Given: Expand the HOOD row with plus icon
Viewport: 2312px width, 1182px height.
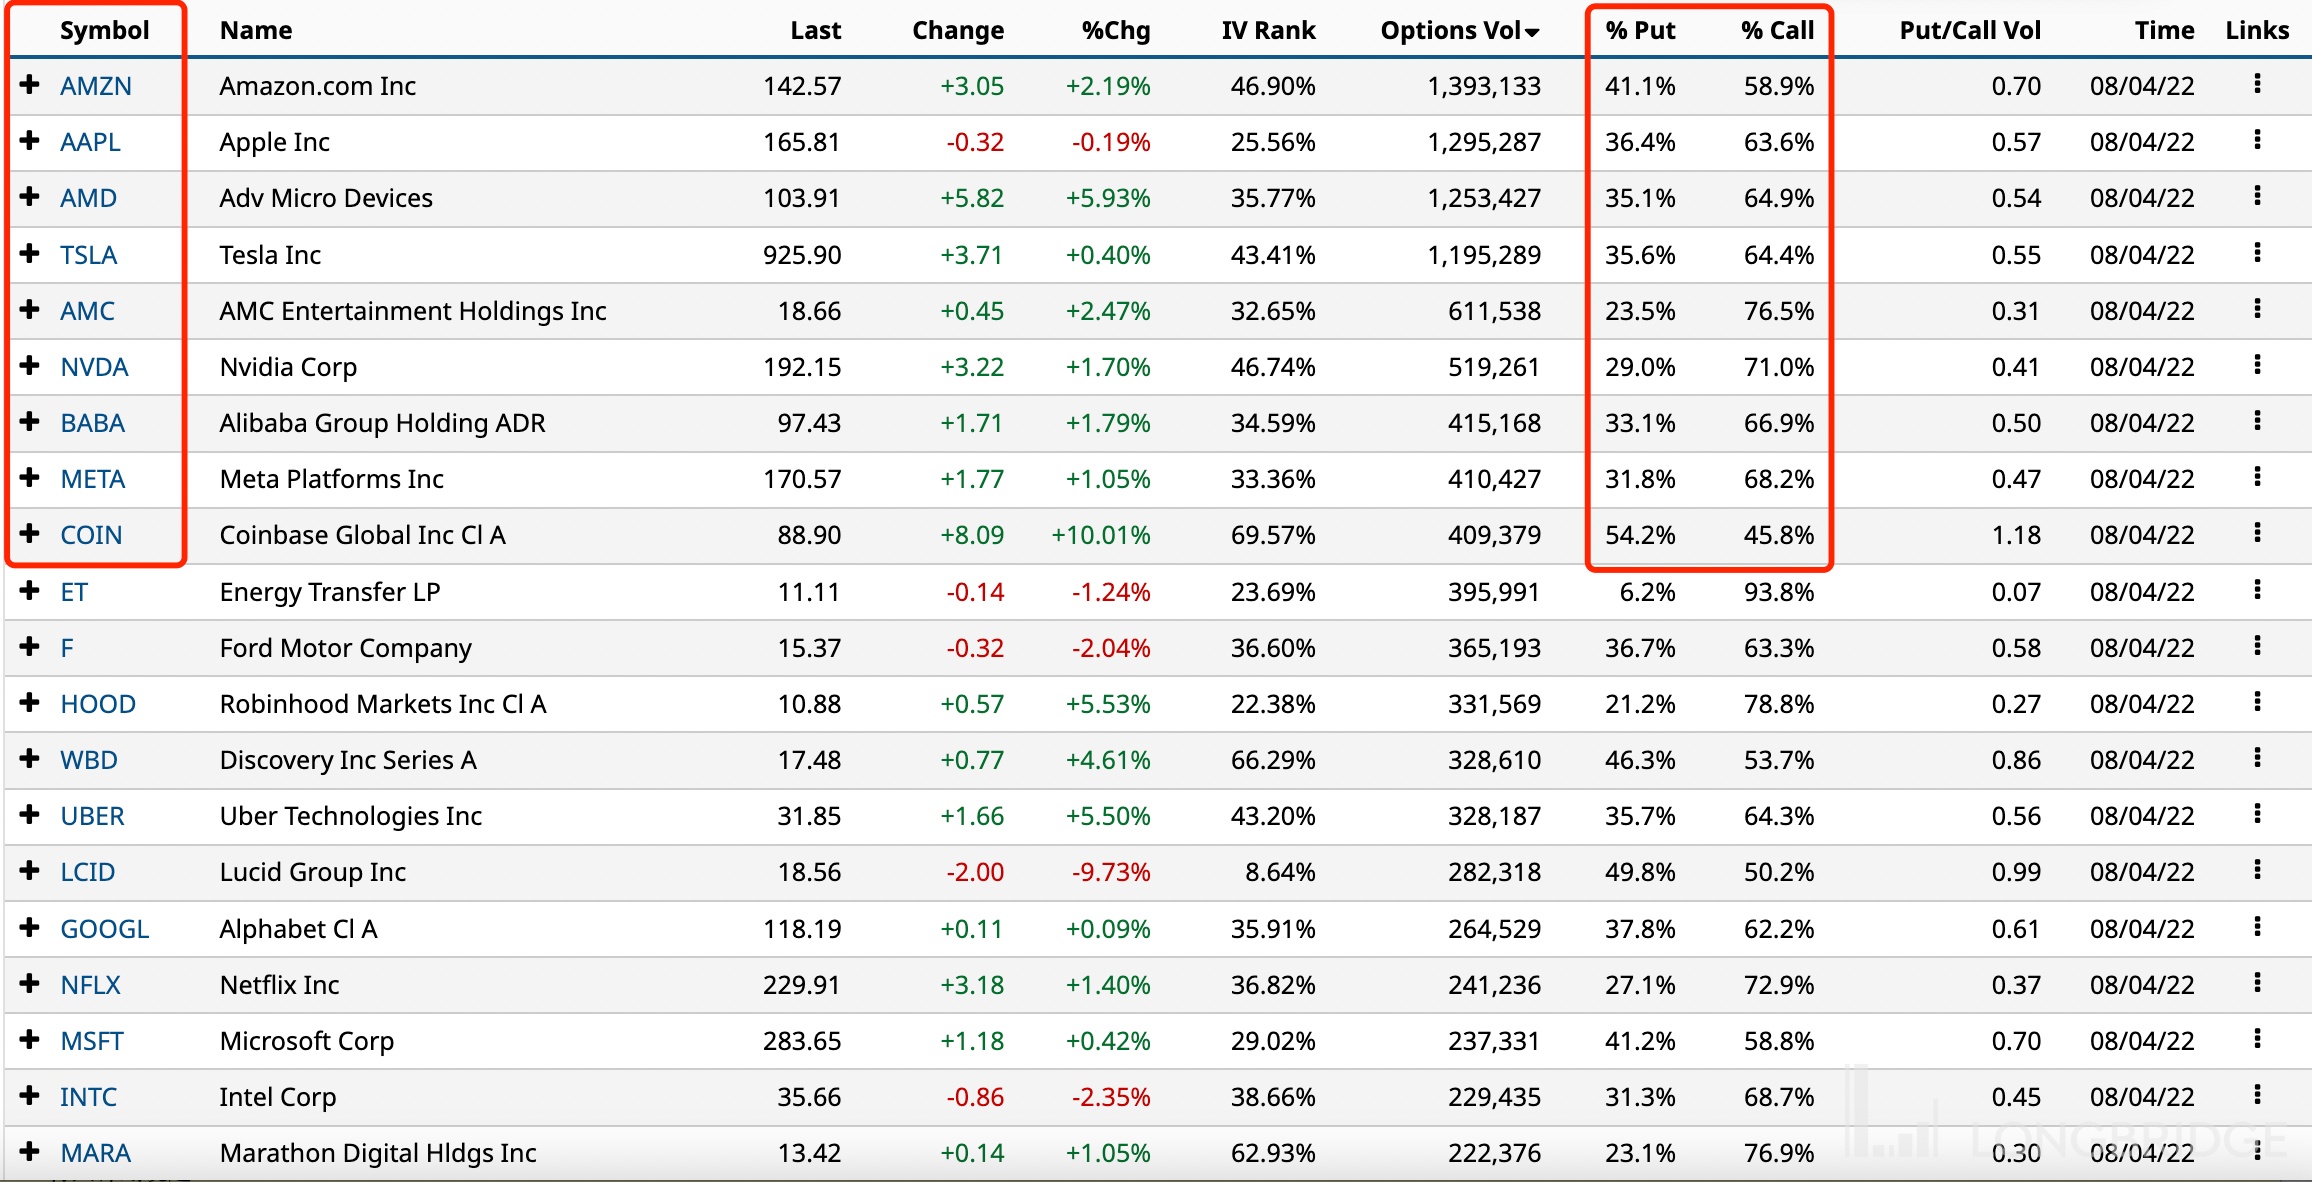Looking at the screenshot, I should (30, 702).
